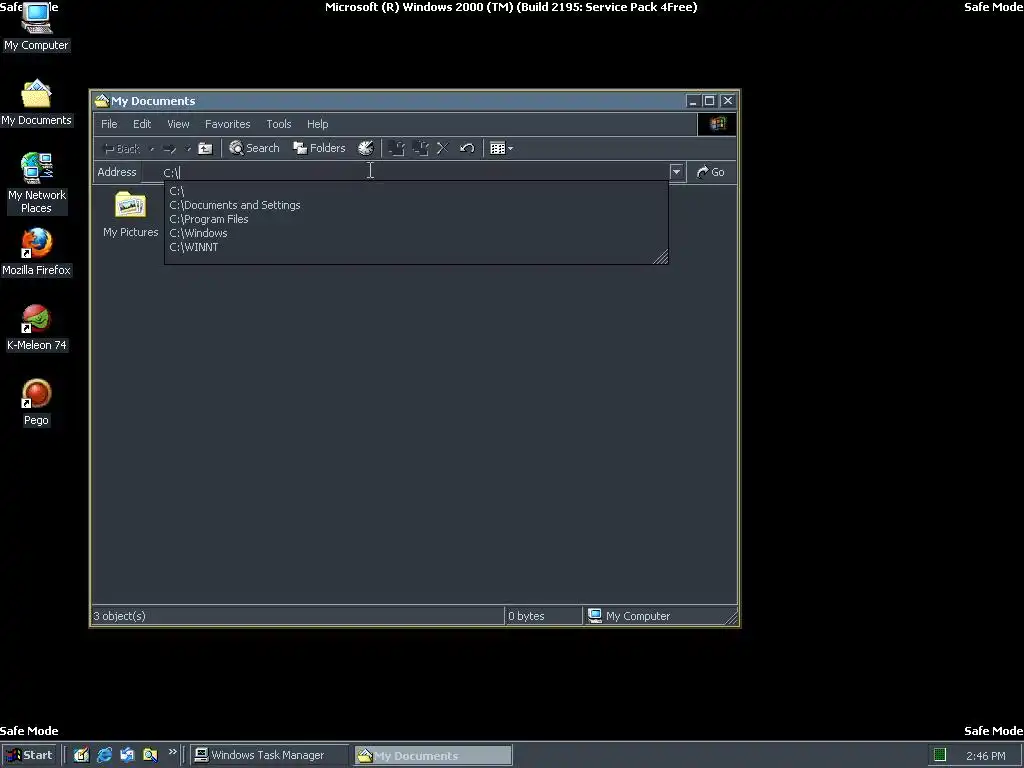Select the My Computer desktop icon
This screenshot has width=1024, height=768.
36,27
